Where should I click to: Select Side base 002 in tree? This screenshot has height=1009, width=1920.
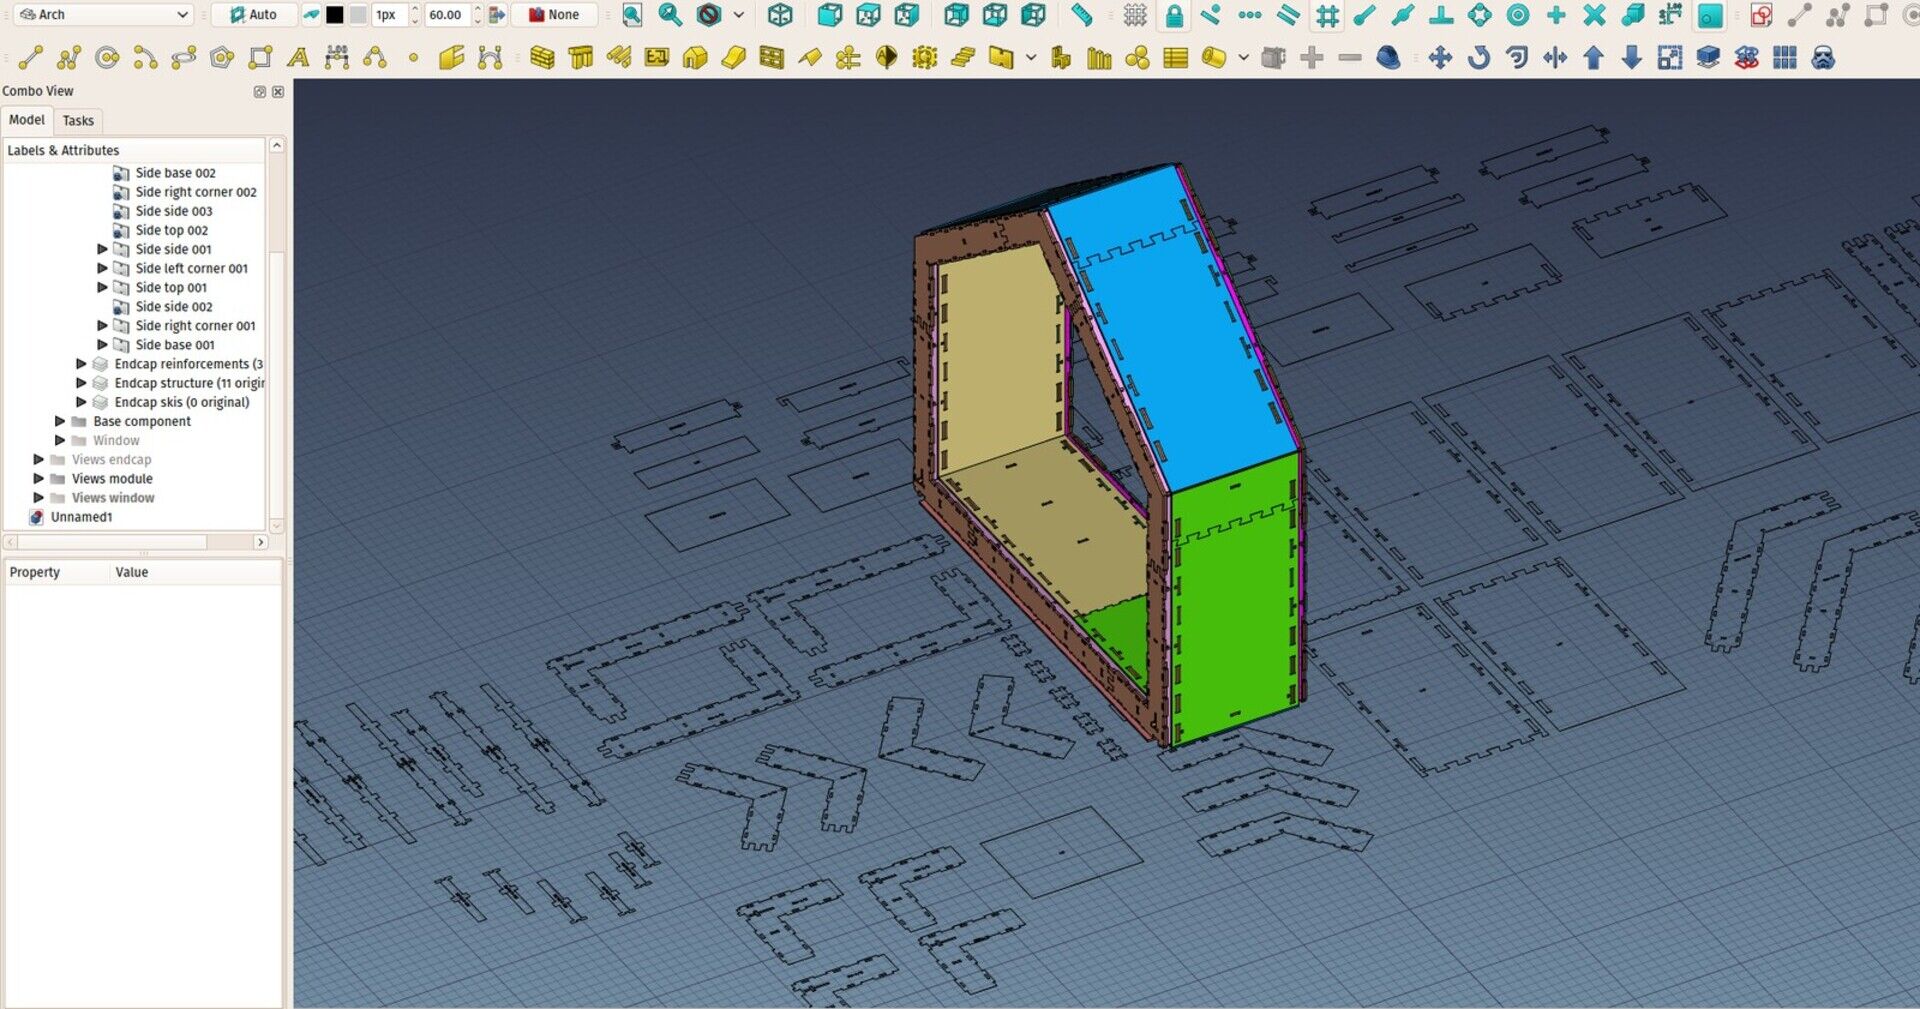(x=176, y=173)
